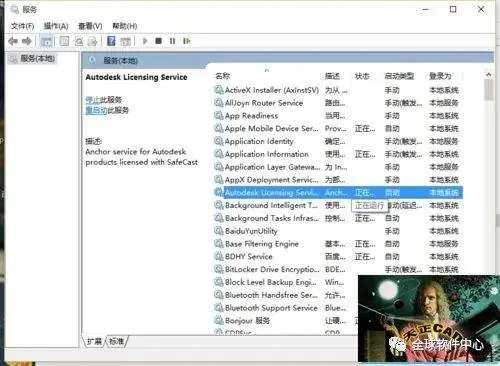Click the gear icon of Bluetooth Support Service

click(x=219, y=308)
